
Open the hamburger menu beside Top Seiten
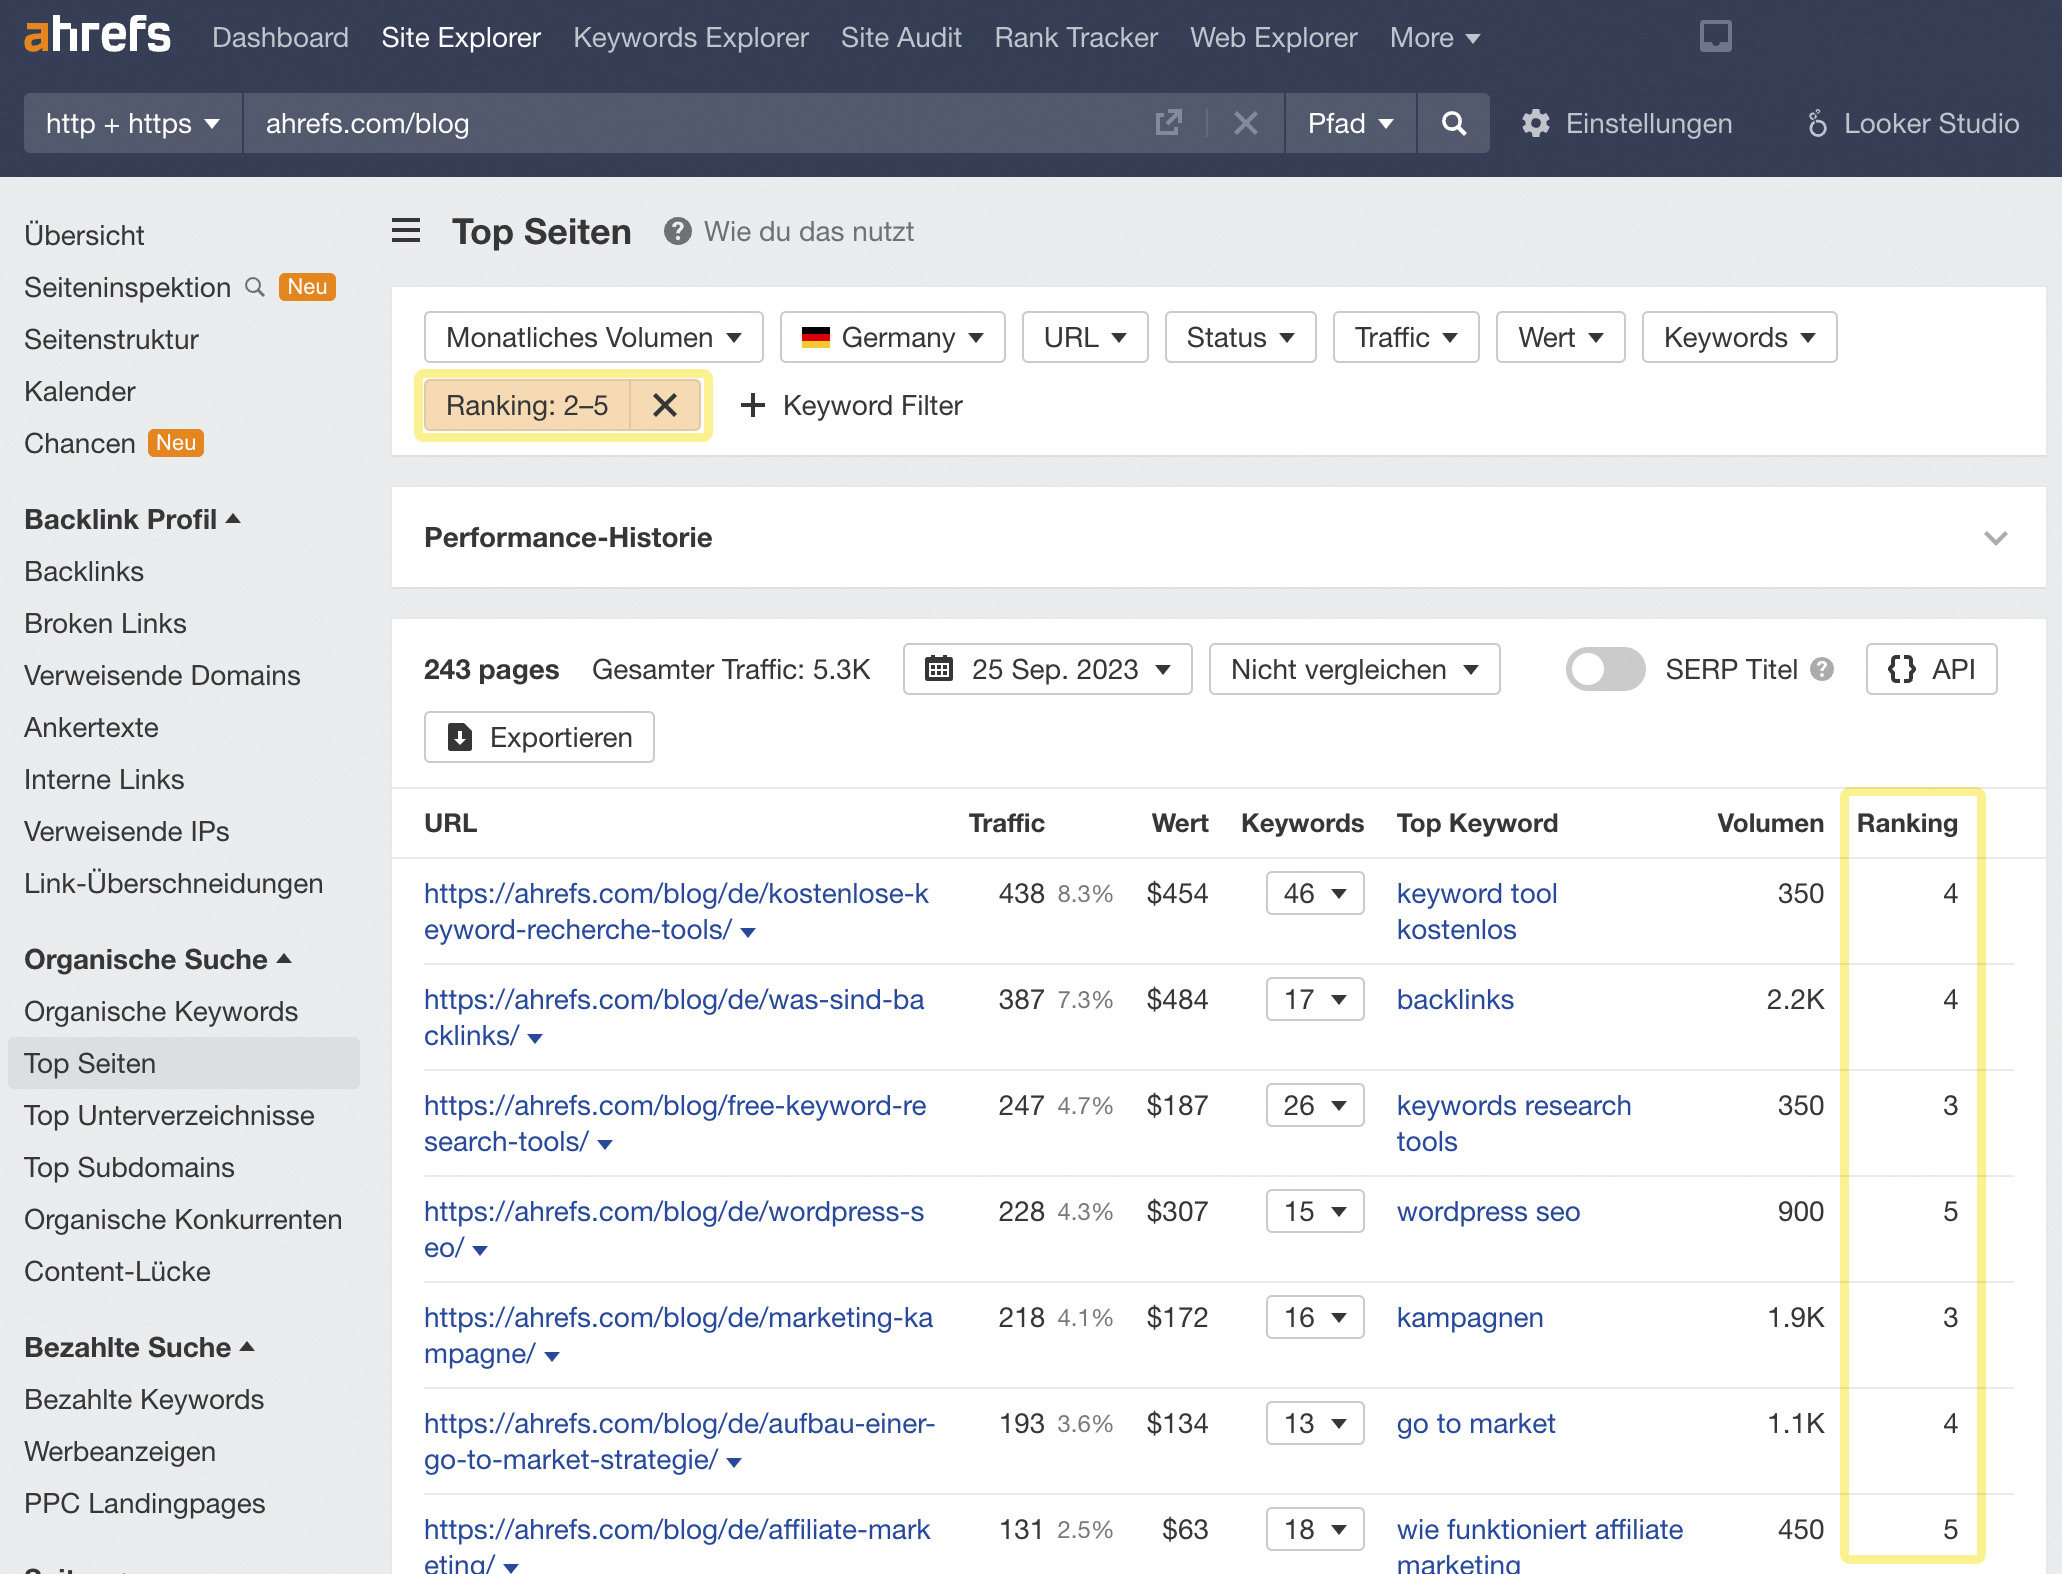(405, 230)
